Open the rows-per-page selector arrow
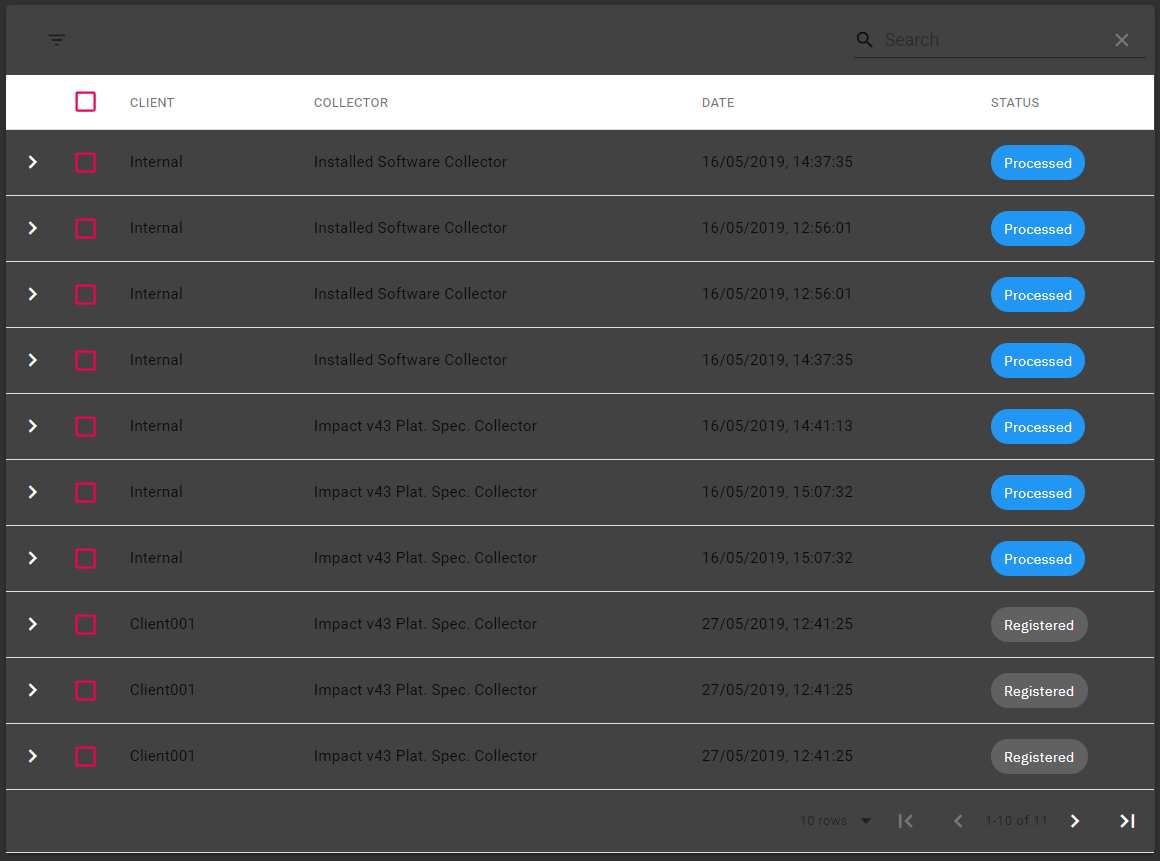Viewport: 1160px width, 861px height. pyautogui.click(x=866, y=821)
